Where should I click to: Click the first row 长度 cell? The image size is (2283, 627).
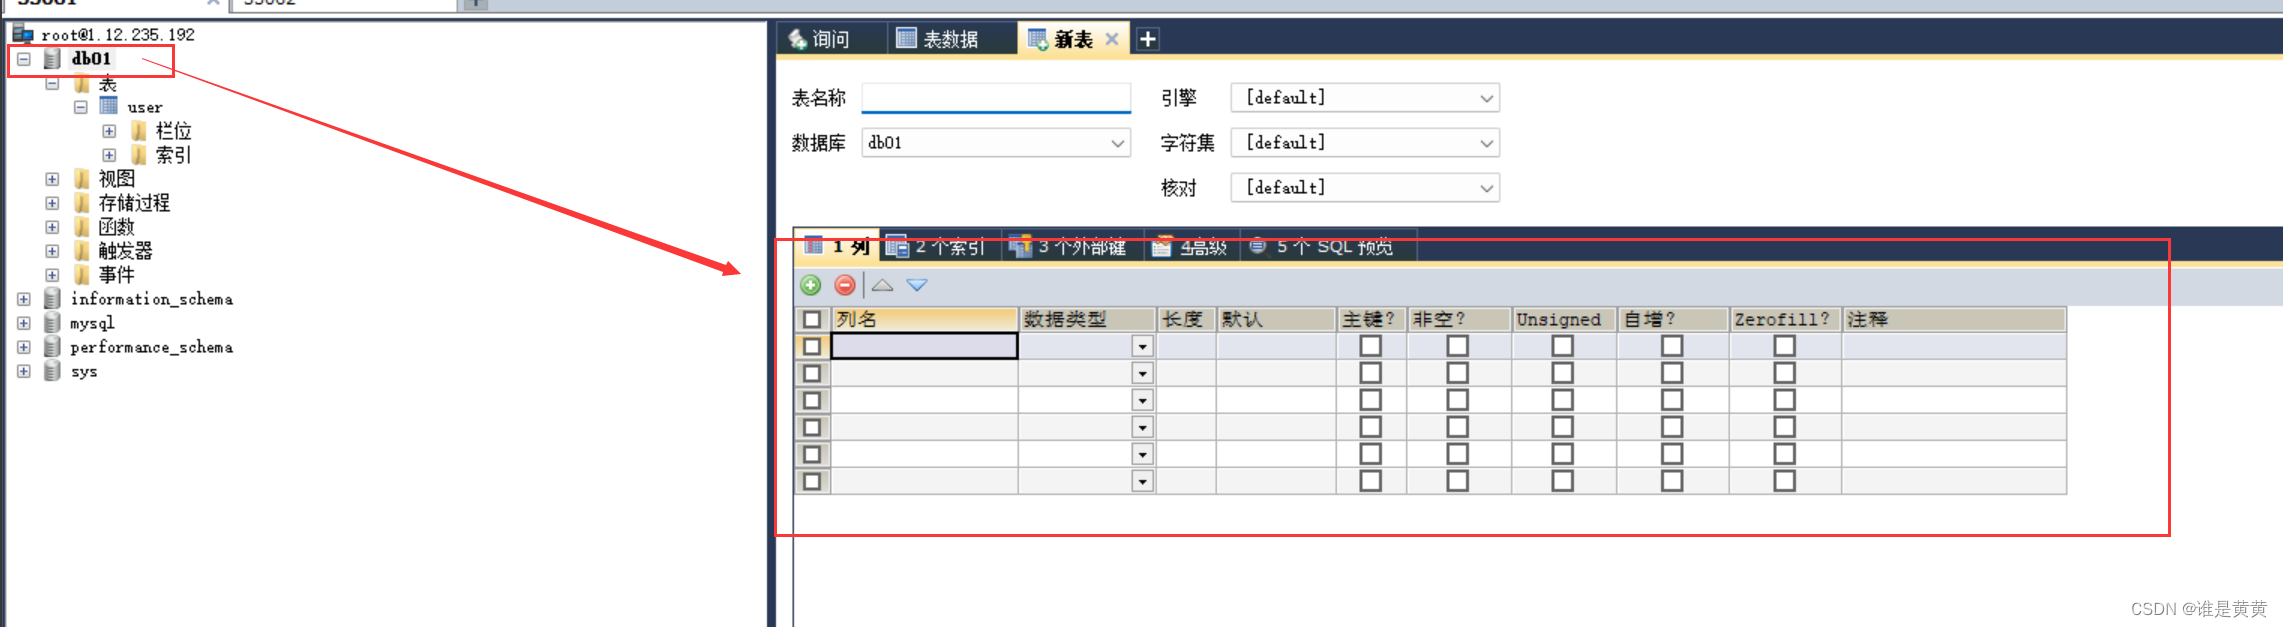pos(1186,346)
